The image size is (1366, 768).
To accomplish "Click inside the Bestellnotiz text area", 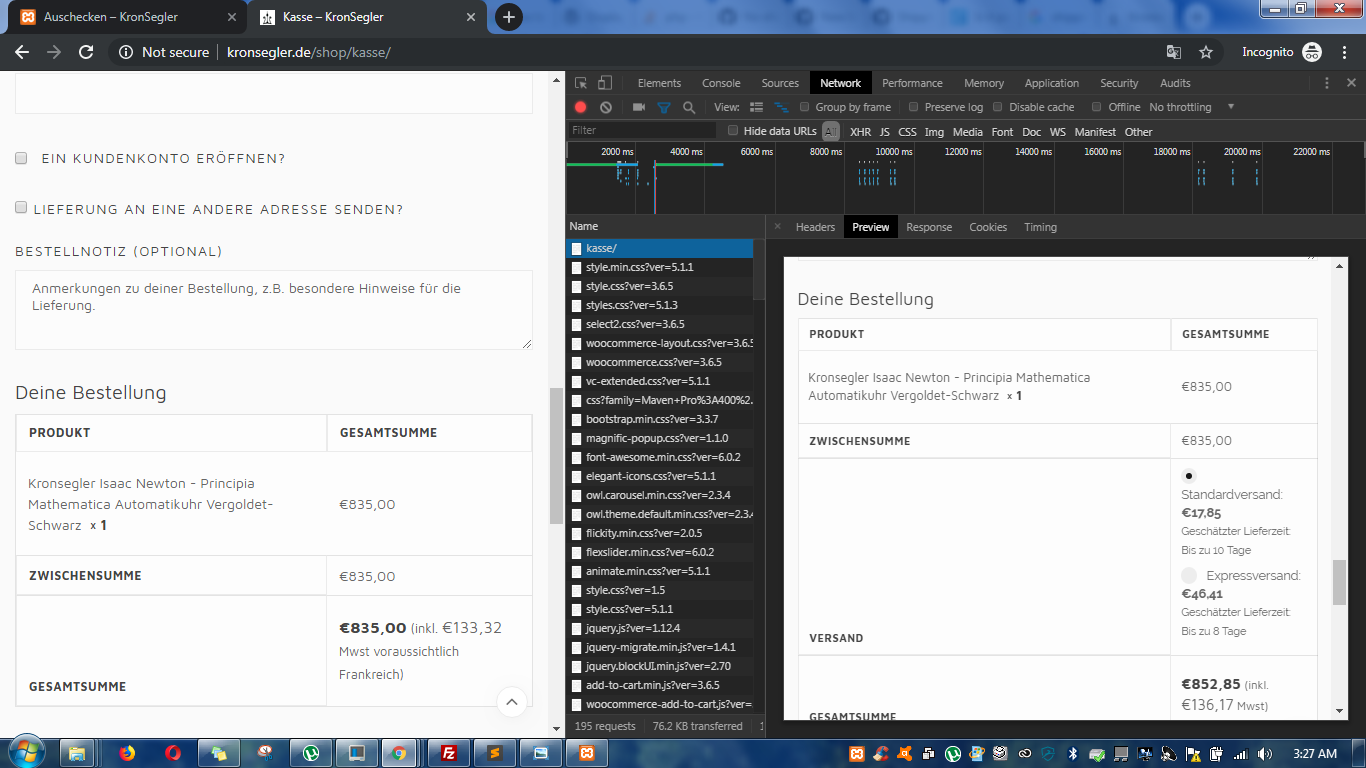I will (x=274, y=310).
